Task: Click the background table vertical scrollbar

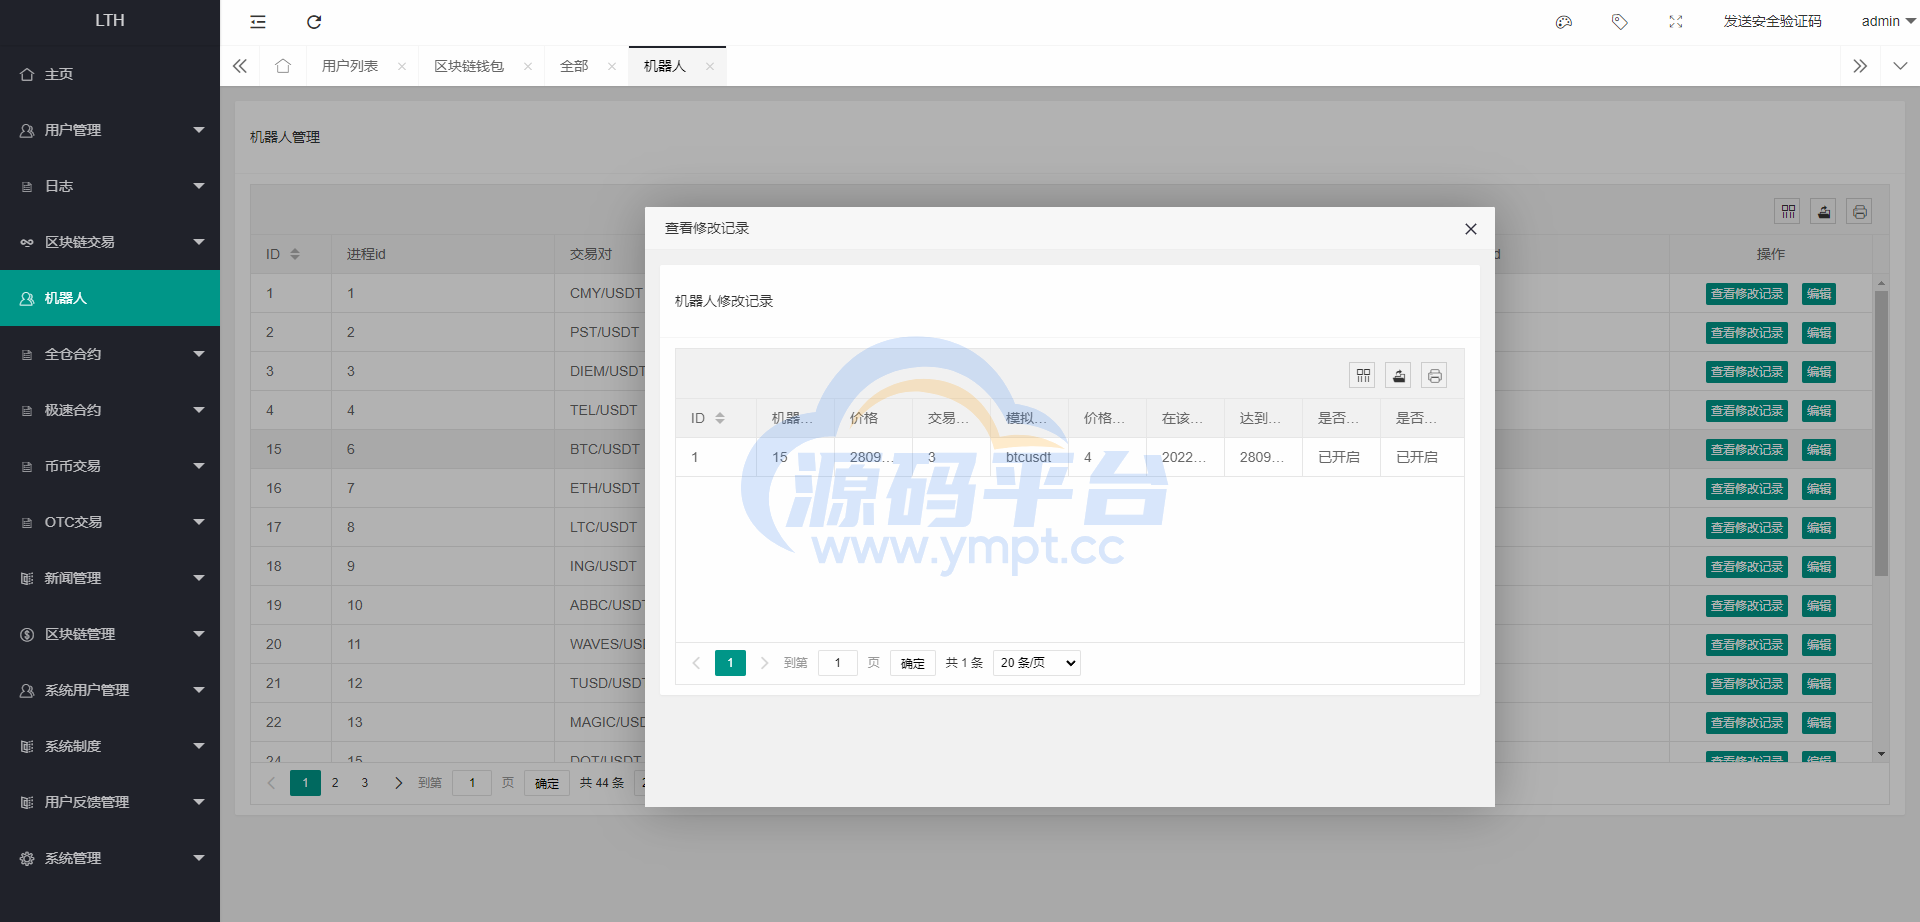Action: point(1881,433)
